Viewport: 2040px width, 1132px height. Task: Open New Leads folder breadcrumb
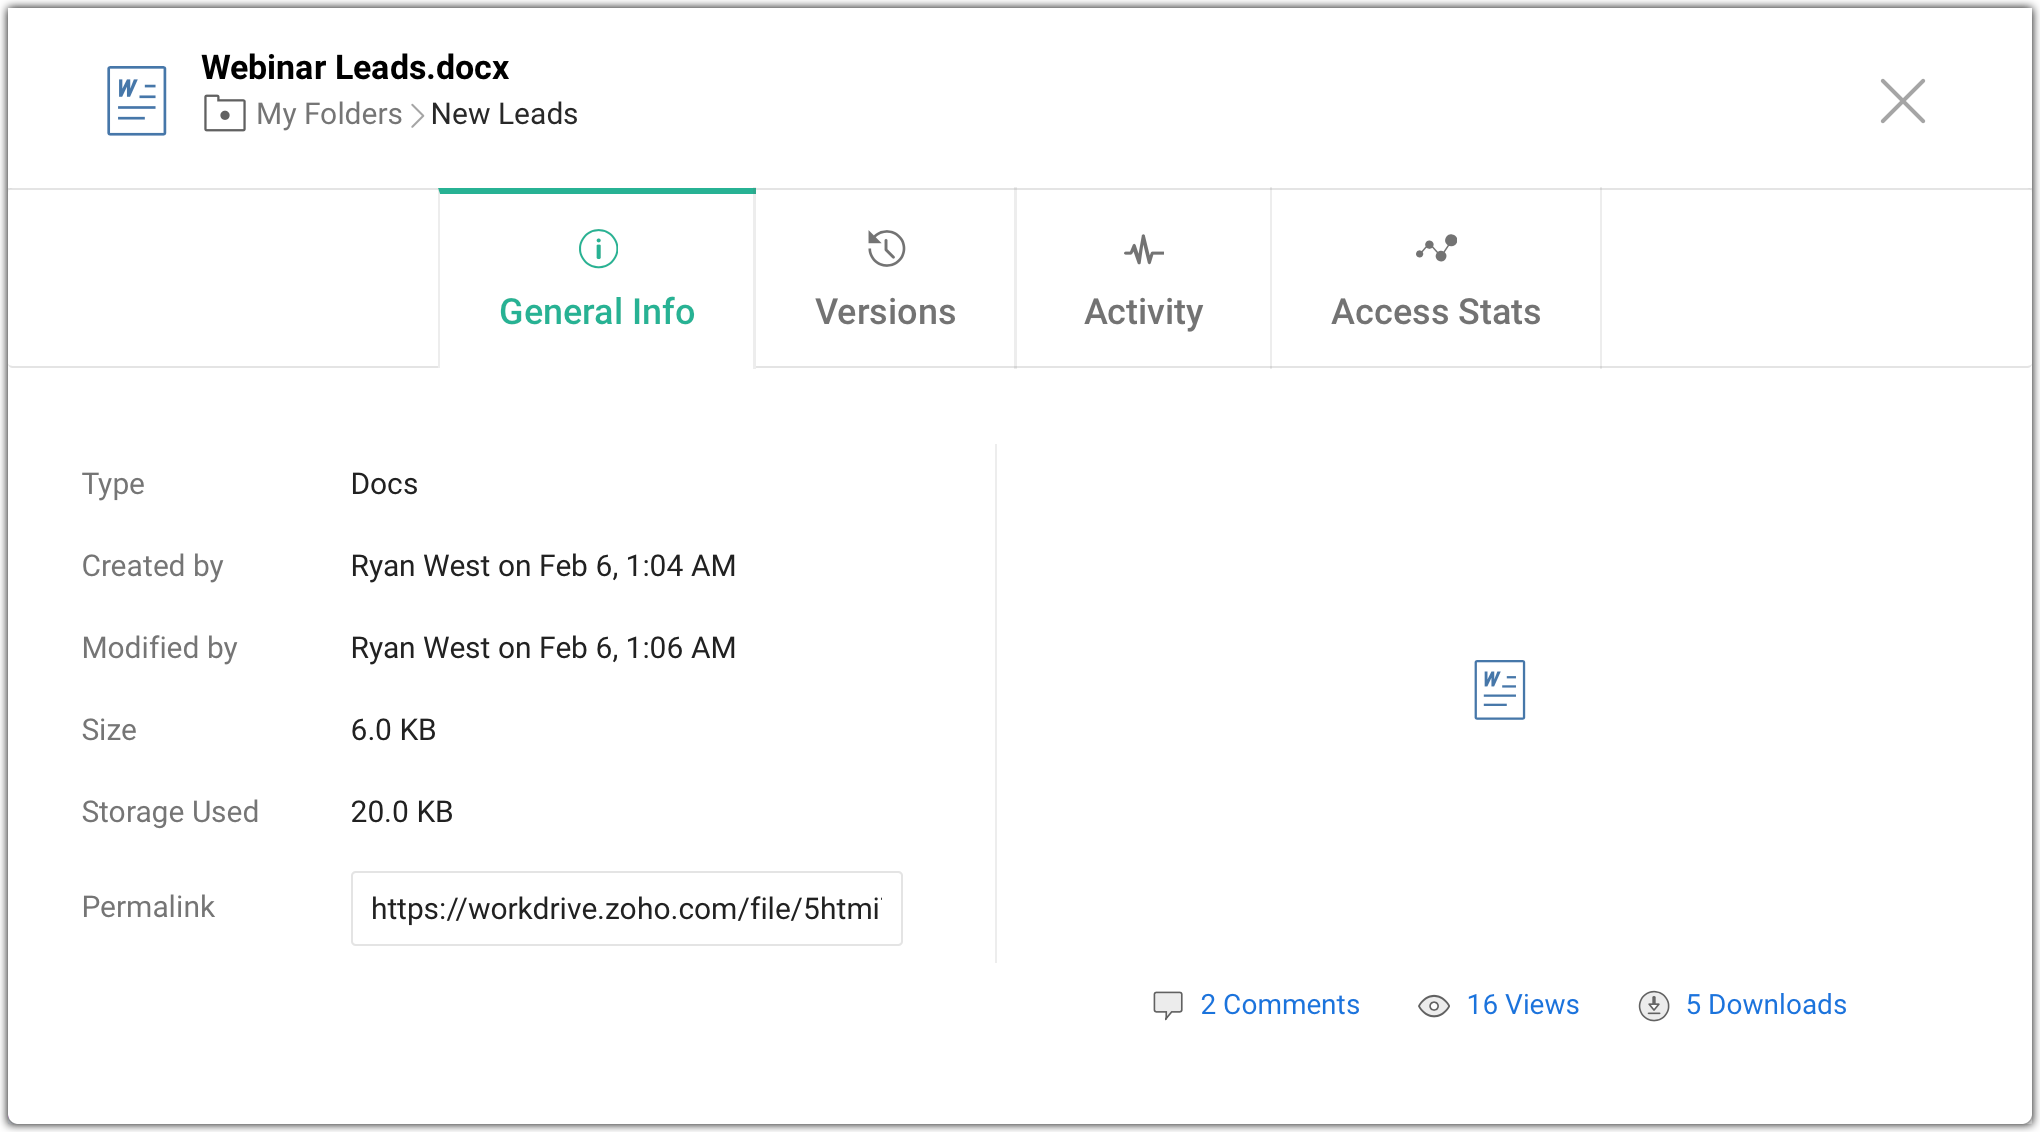click(x=504, y=114)
